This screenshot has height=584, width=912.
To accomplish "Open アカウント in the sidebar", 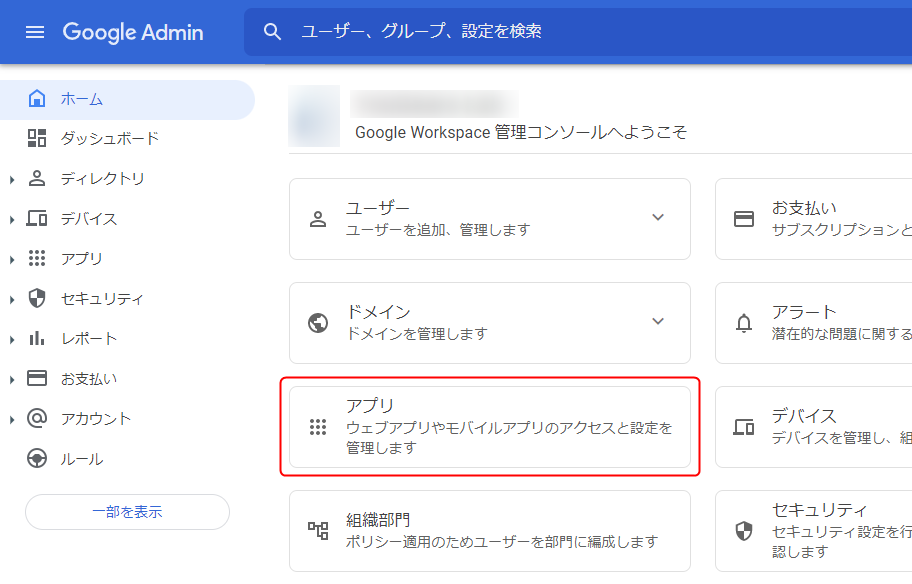I will click(x=96, y=418).
